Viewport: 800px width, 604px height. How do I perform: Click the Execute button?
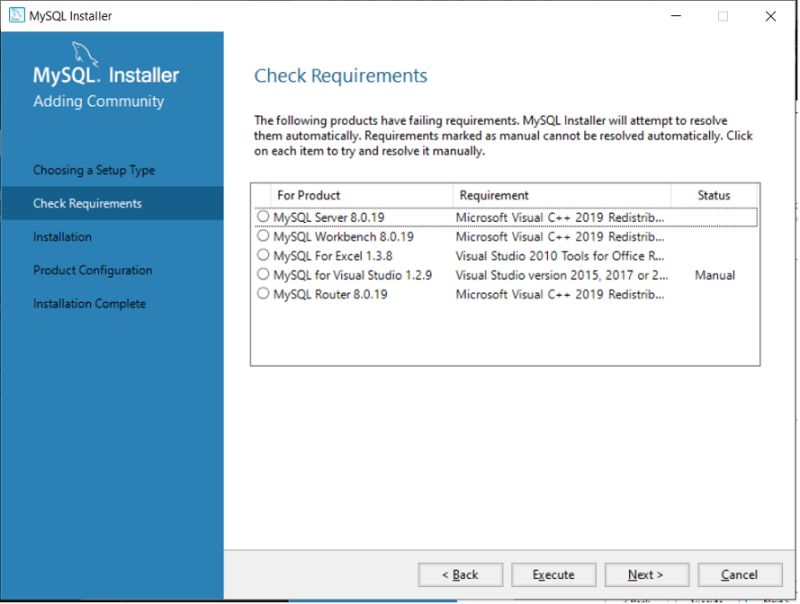(x=554, y=574)
